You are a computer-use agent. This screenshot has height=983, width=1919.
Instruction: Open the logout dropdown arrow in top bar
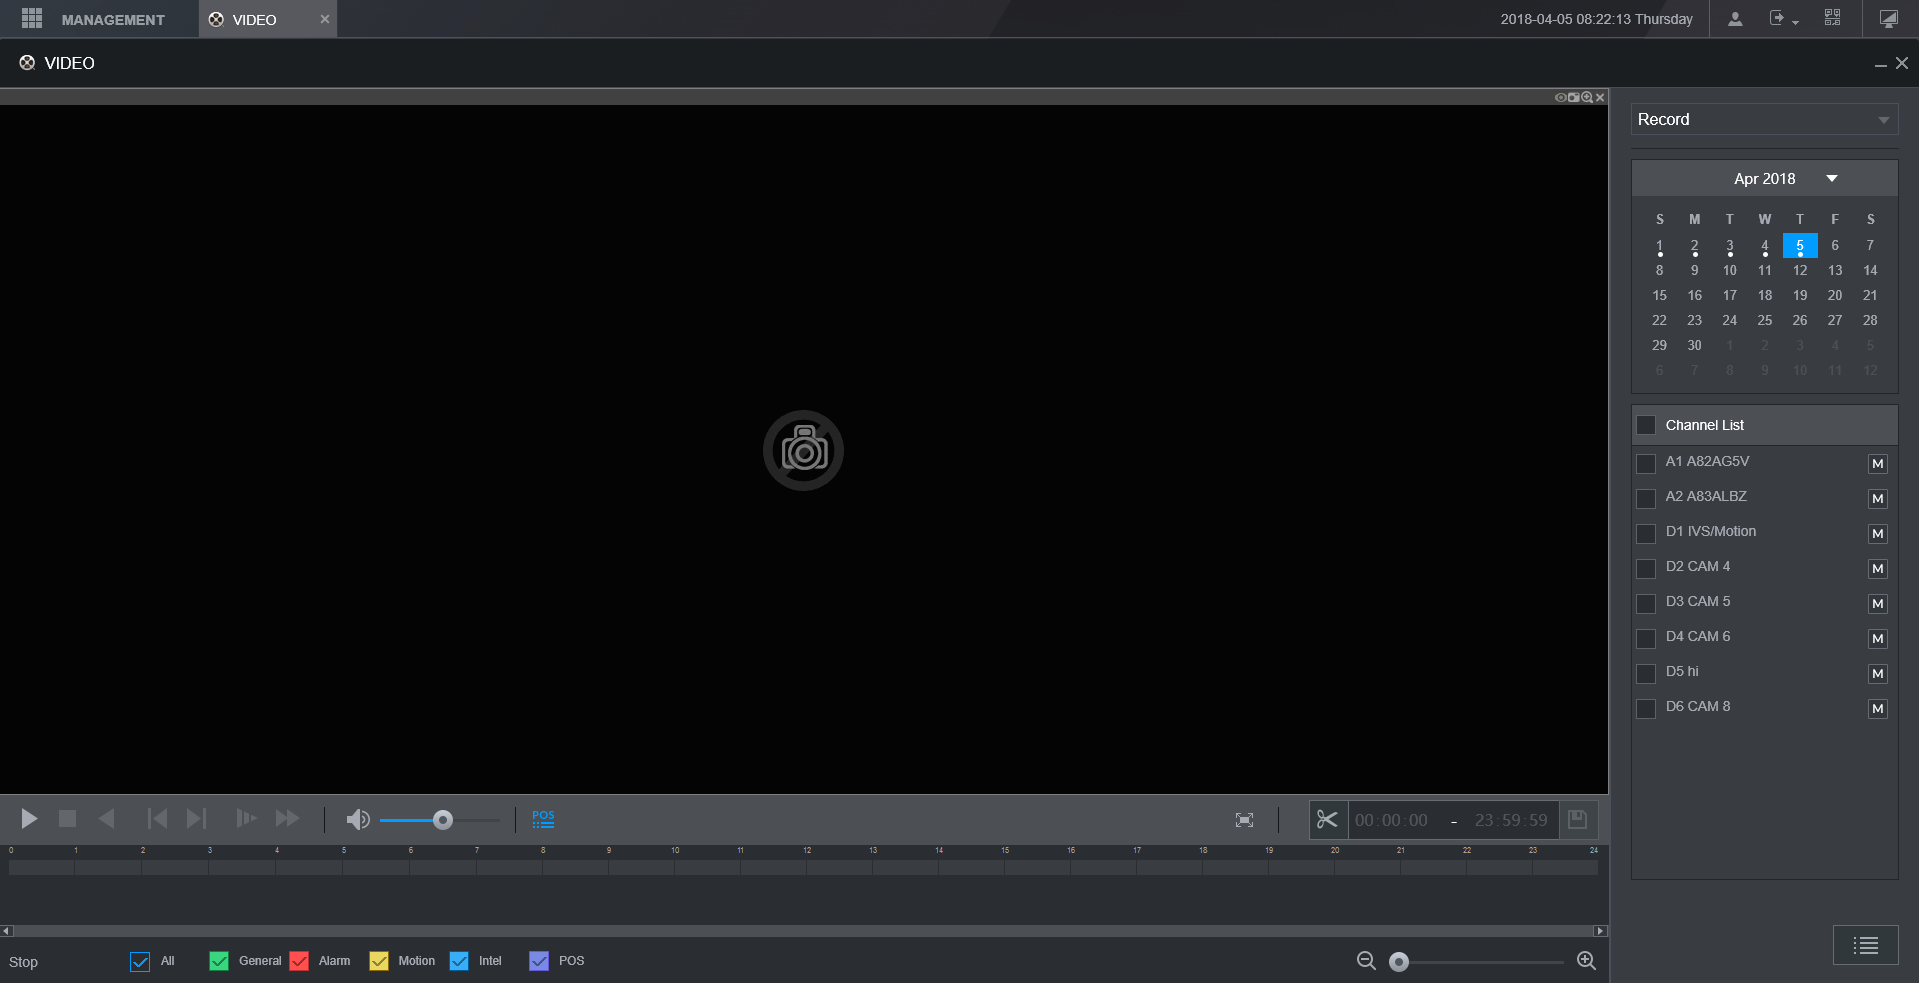1795,21
